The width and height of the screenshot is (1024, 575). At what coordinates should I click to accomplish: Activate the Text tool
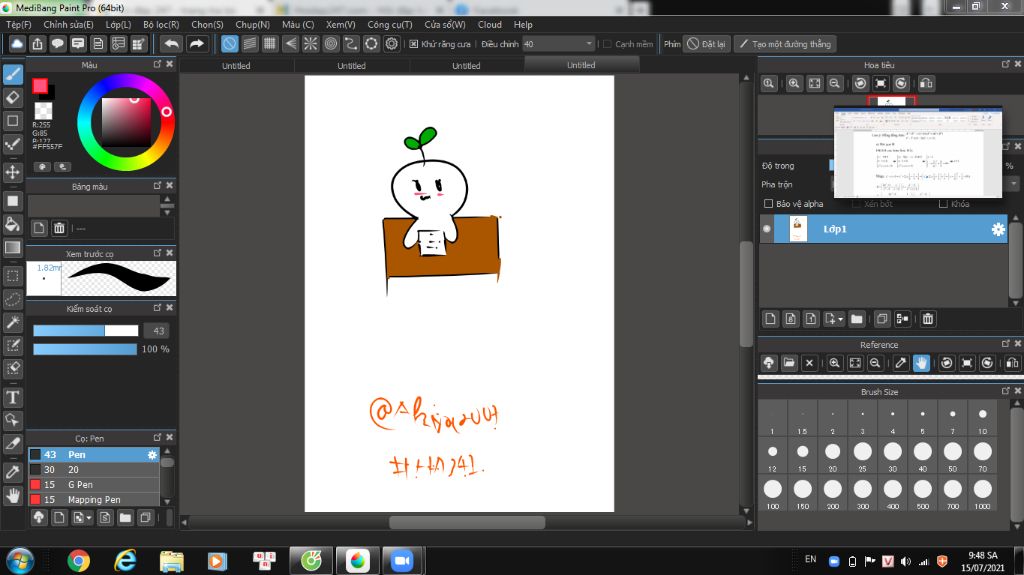coord(13,397)
